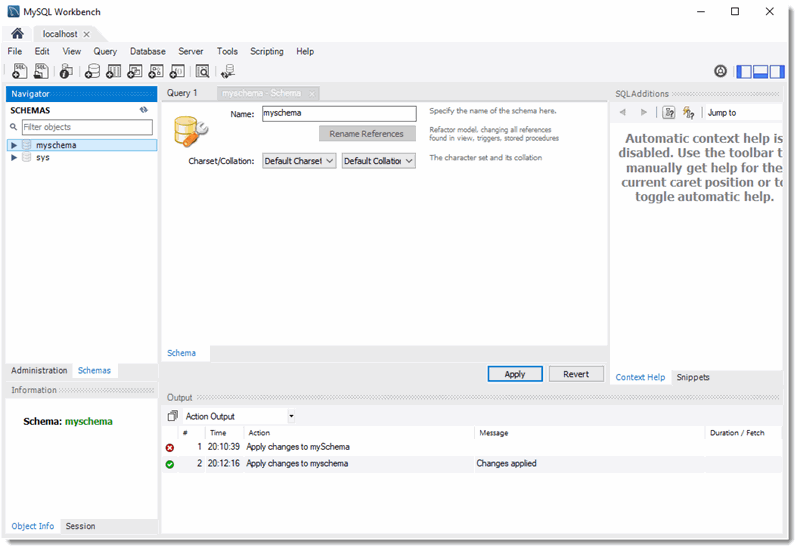Get context help for caret position

coord(668,112)
